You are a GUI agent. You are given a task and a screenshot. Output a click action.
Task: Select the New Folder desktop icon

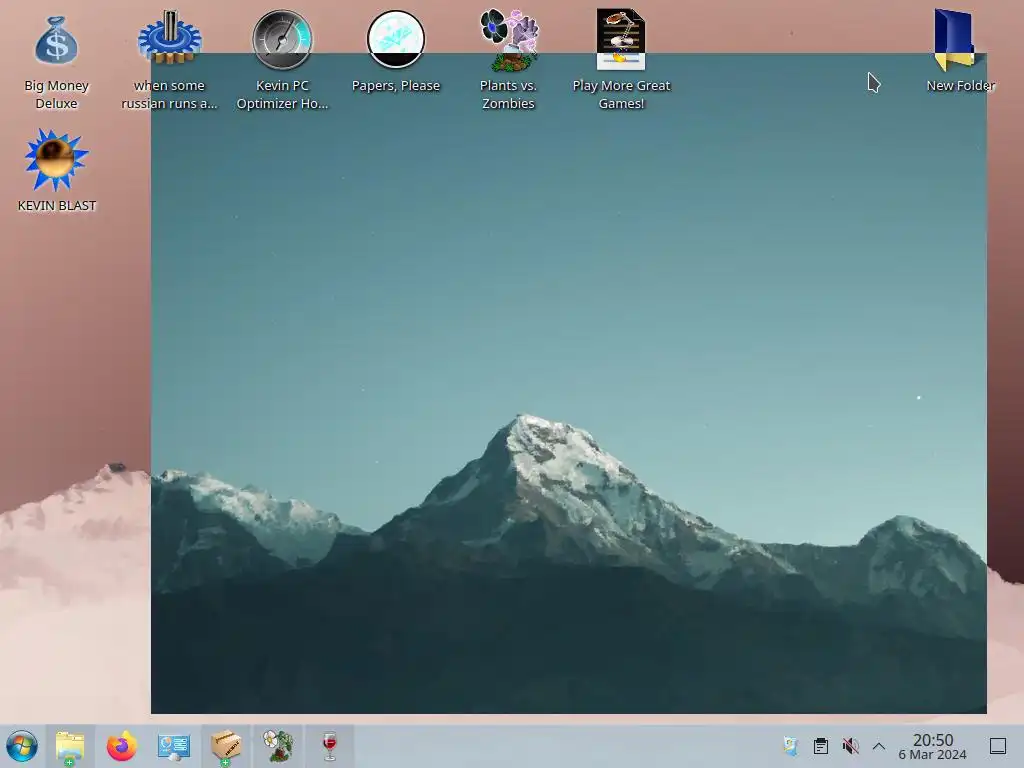click(955, 39)
